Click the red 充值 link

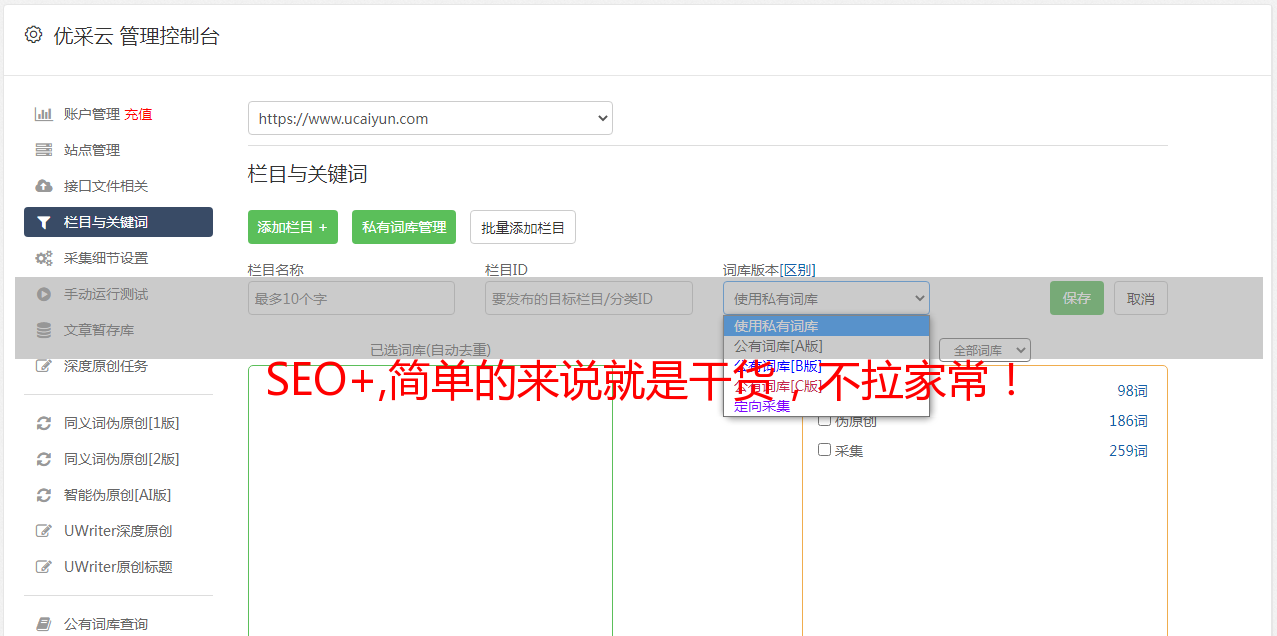(138, 114)
